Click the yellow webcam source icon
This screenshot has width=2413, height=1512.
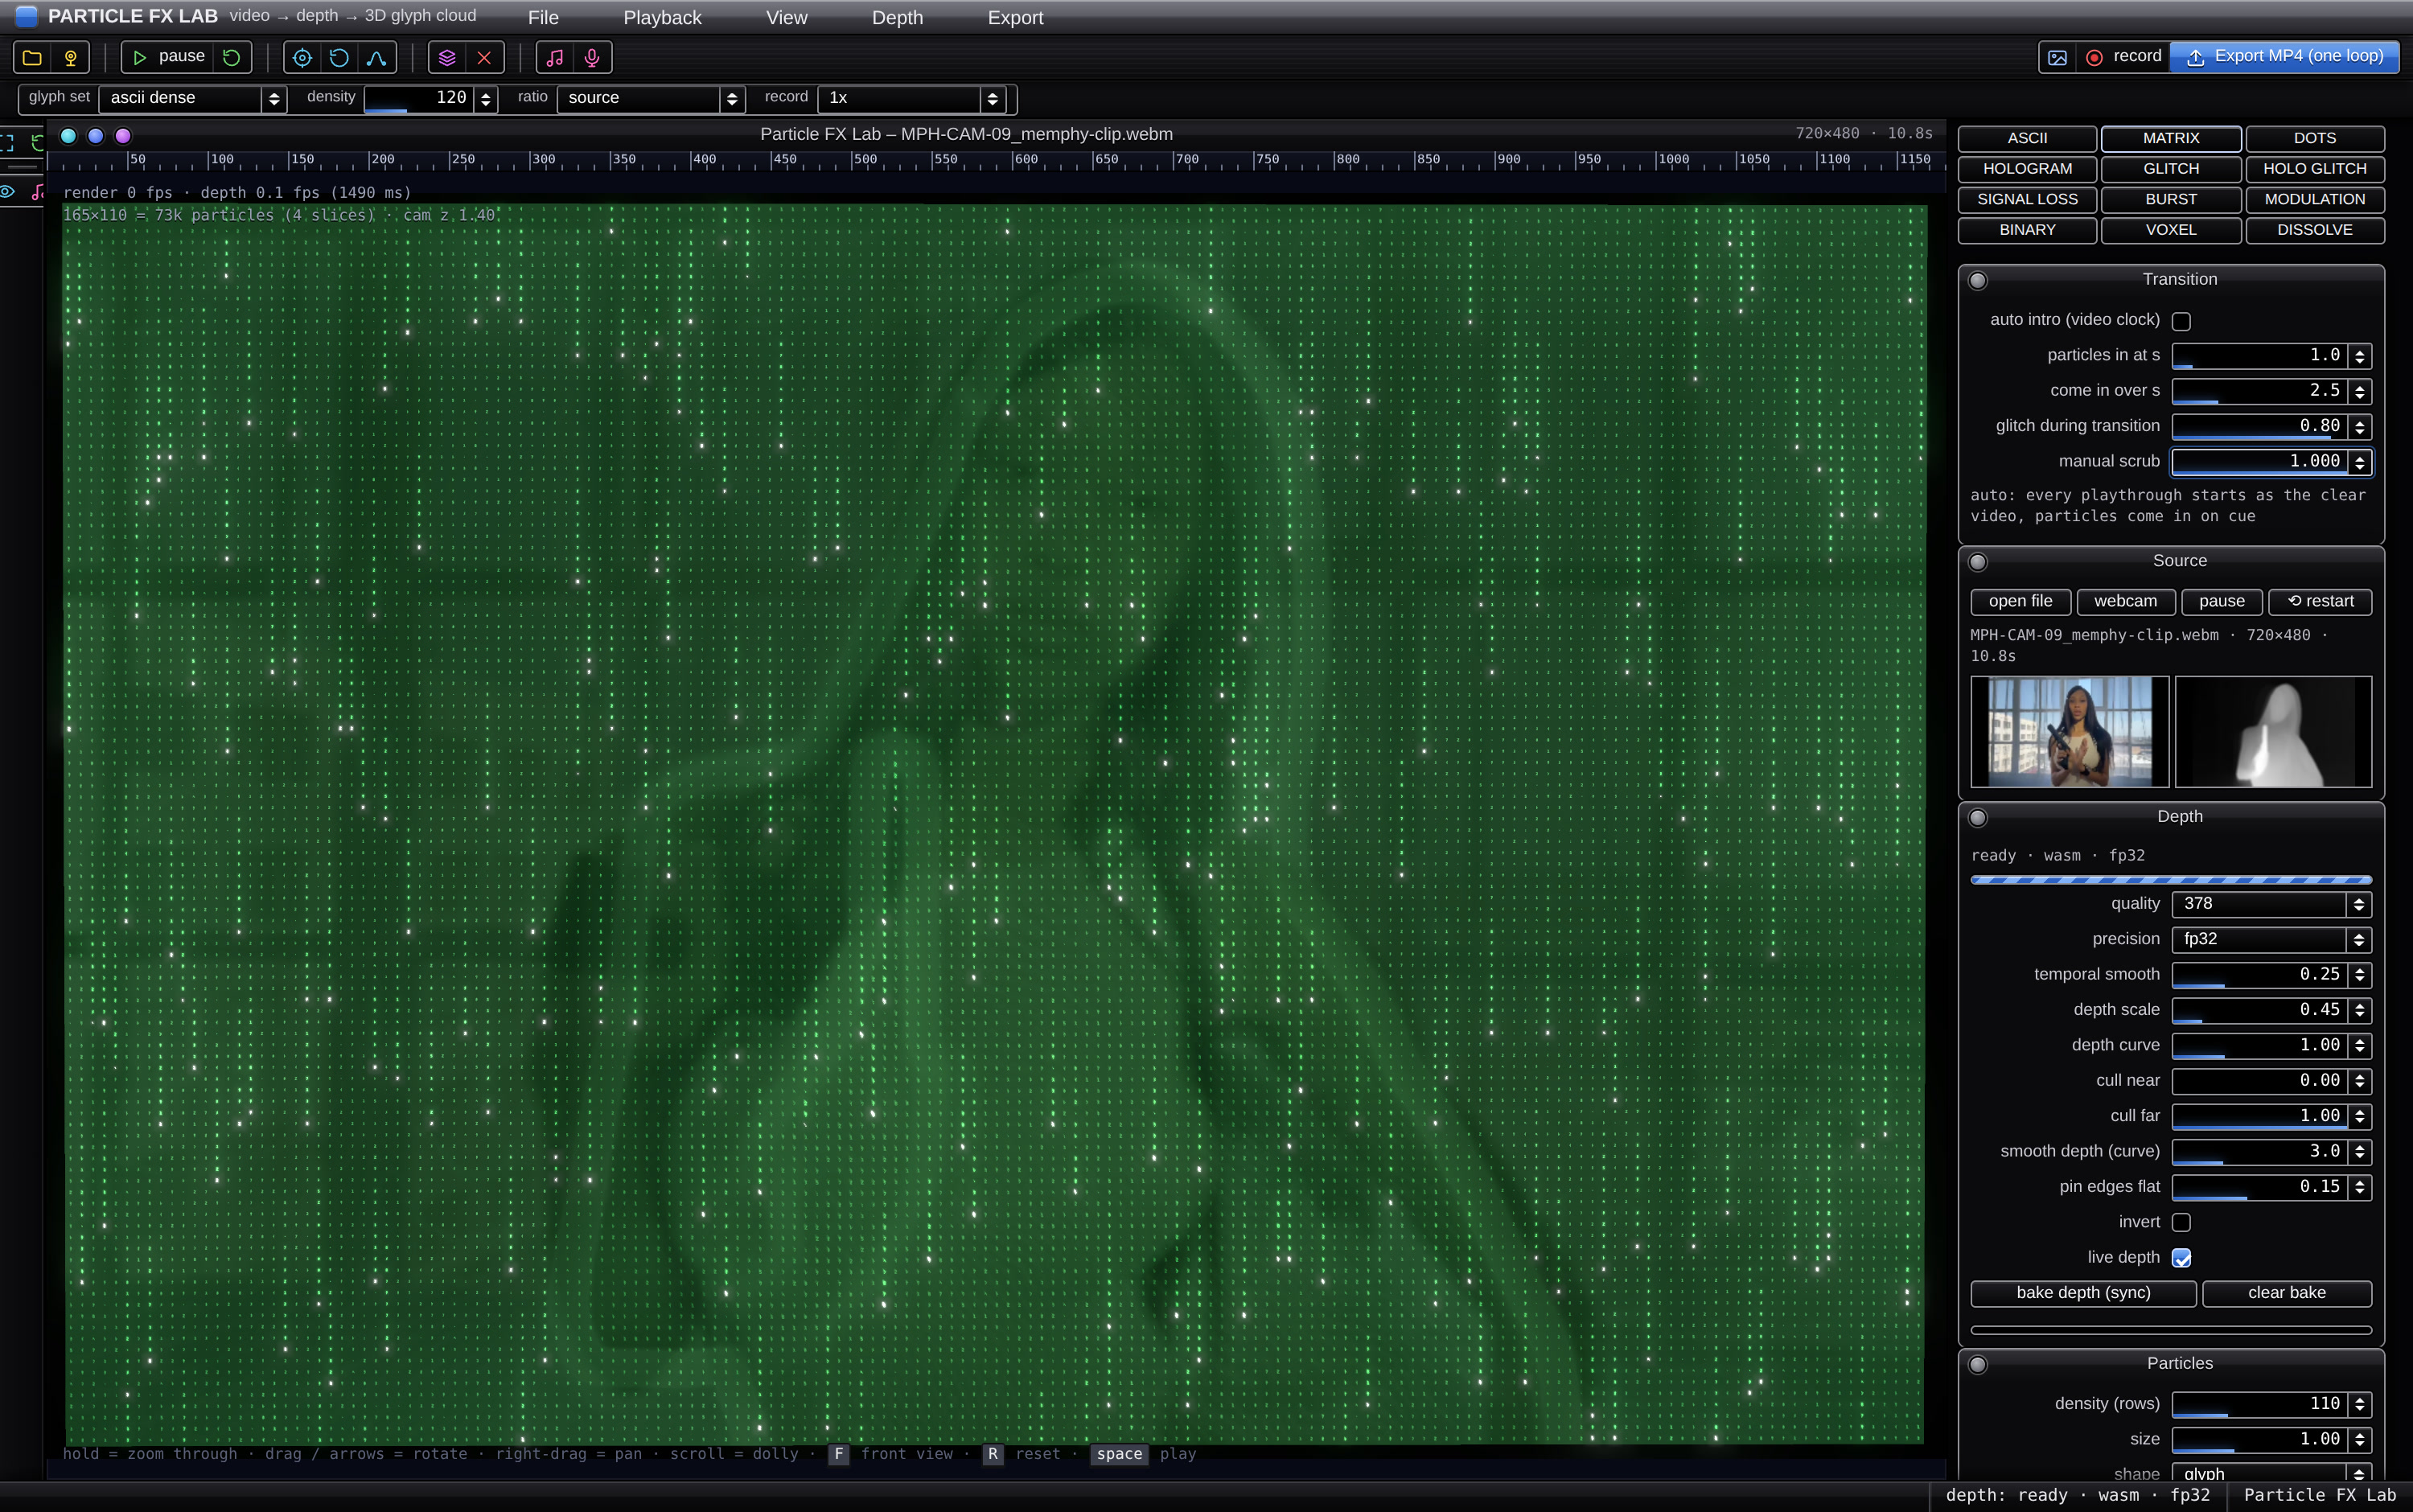(71, 57)
